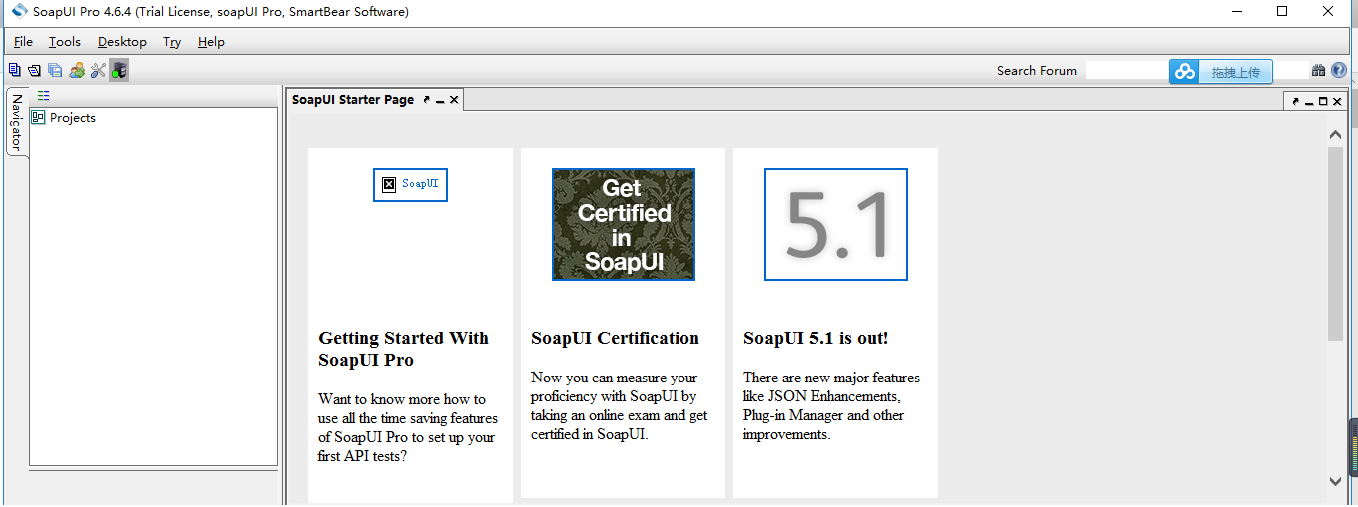Click the binoculars search forum icon
This screenshot has height=507, width=1358.
click(x=1318, y=70)
